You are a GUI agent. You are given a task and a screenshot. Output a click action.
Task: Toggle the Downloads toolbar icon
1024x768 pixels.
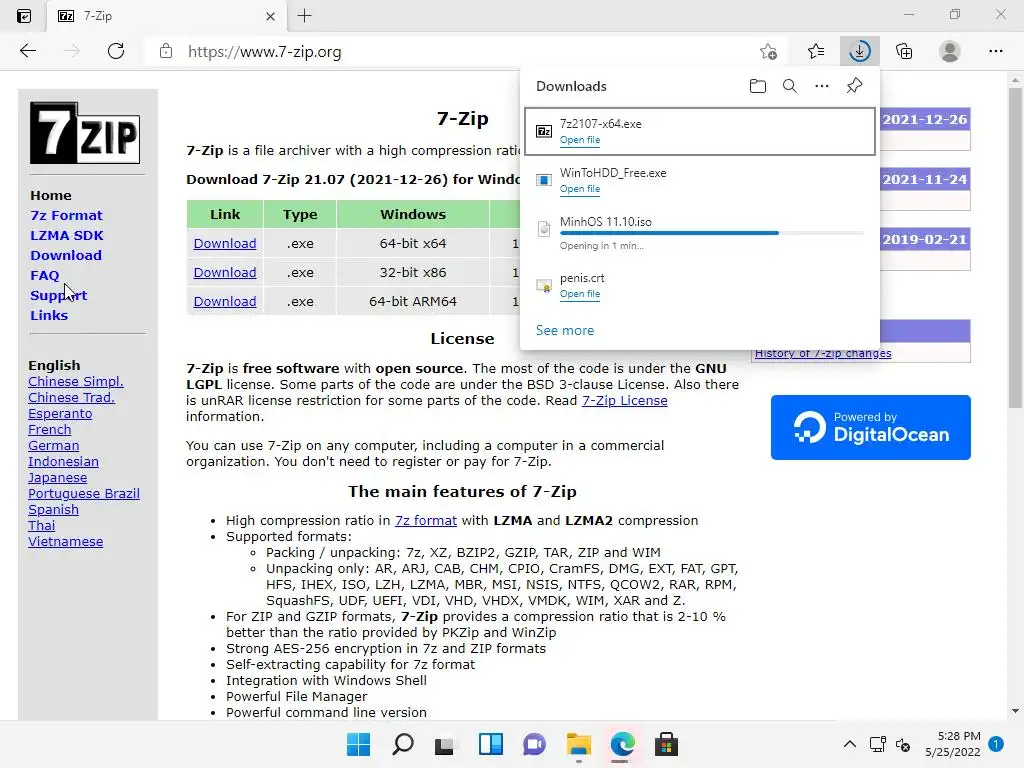click(859, 51)
